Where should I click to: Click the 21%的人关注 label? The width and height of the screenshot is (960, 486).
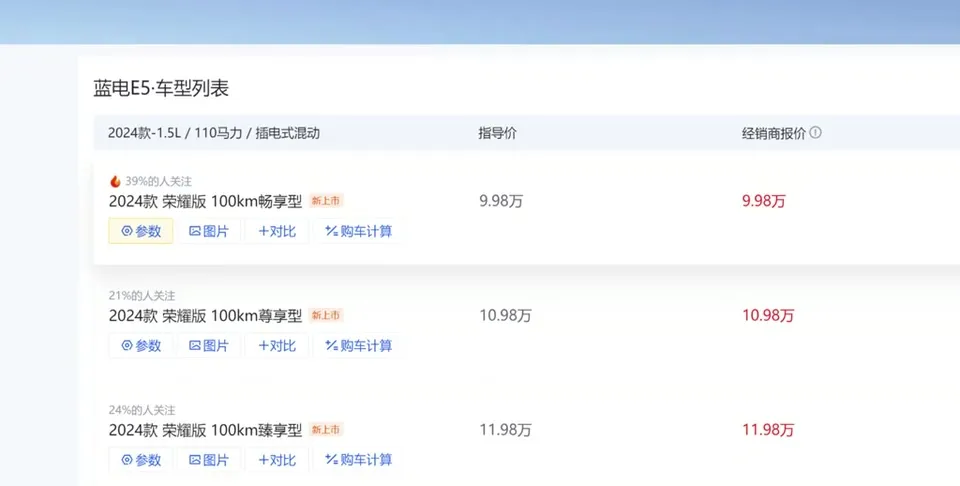(142, 296)
